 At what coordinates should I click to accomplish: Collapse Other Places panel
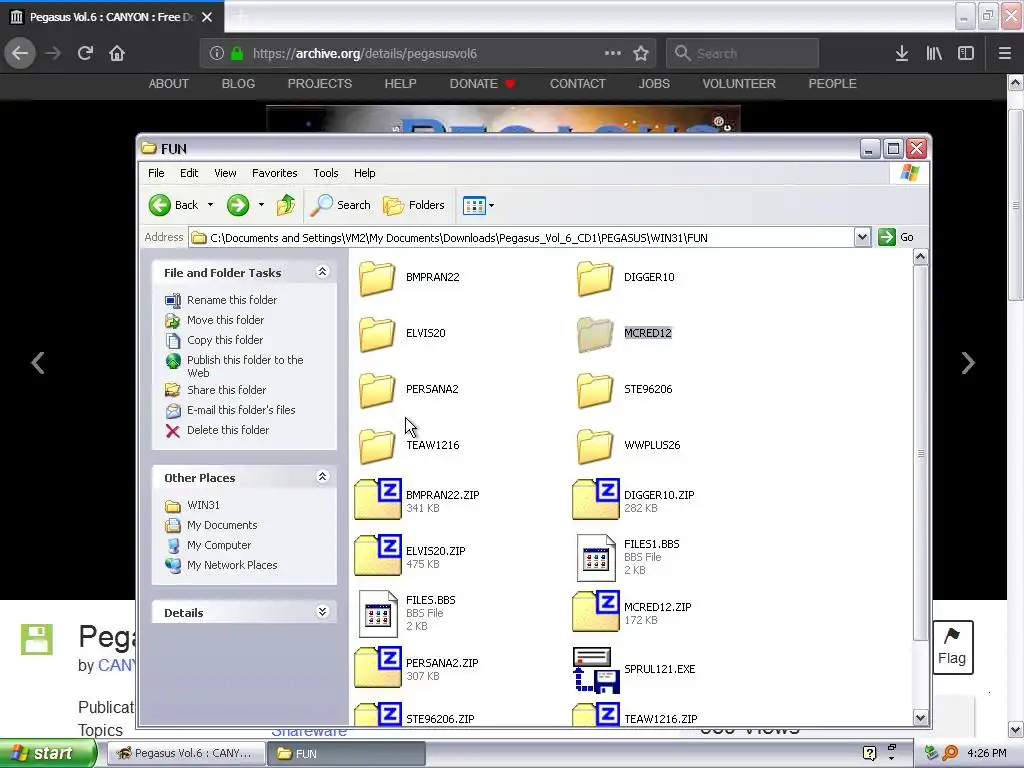coord(322,477)
